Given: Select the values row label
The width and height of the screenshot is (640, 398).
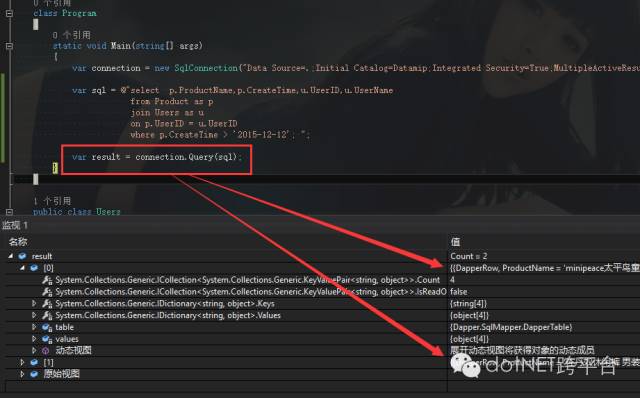Looking at the screenshot, I should pyautogui.click(x=67, y=339).
